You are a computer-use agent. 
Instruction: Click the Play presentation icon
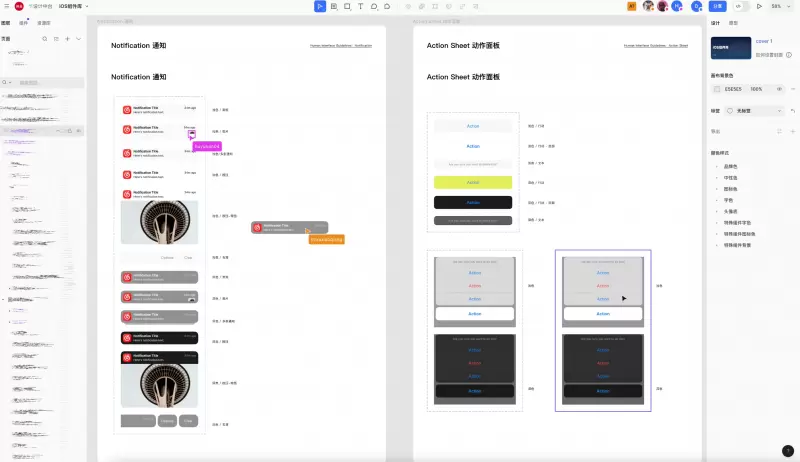pyautogui.click(x=759, y=6)
